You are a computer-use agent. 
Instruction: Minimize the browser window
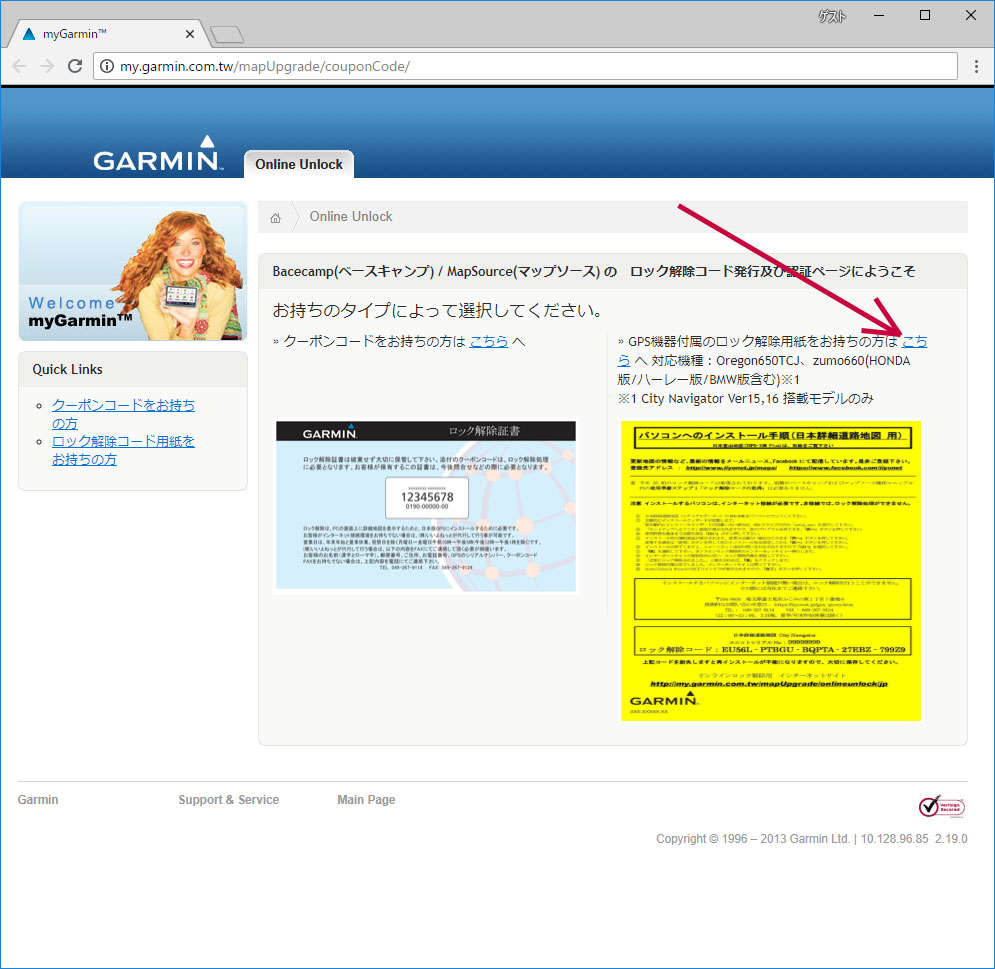[x=879, y=16]
